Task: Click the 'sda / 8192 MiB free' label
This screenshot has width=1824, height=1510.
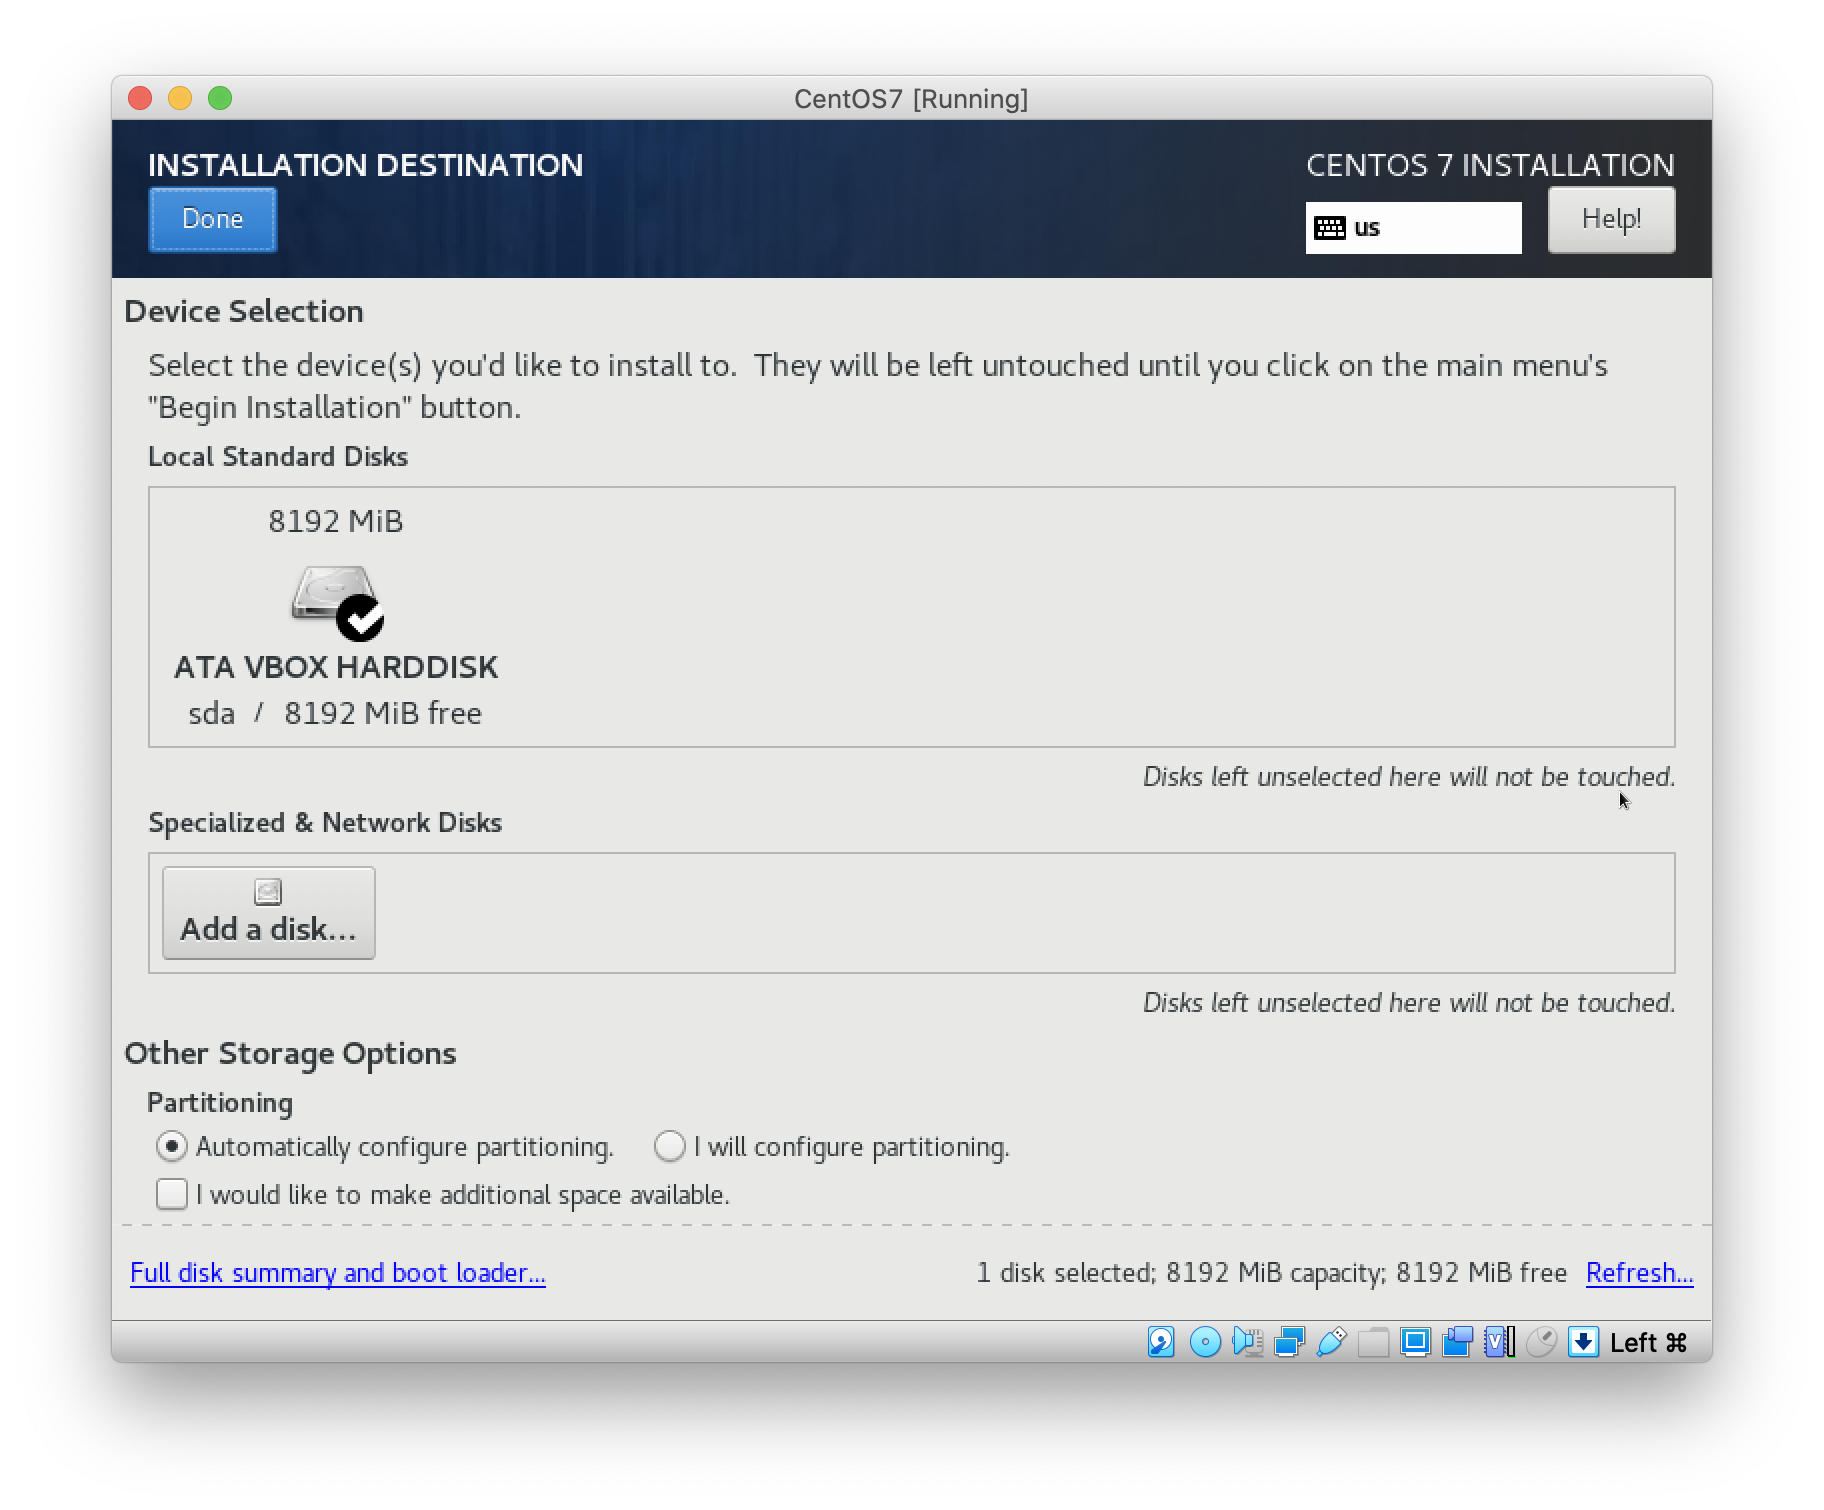Action: tap(335, 713)
